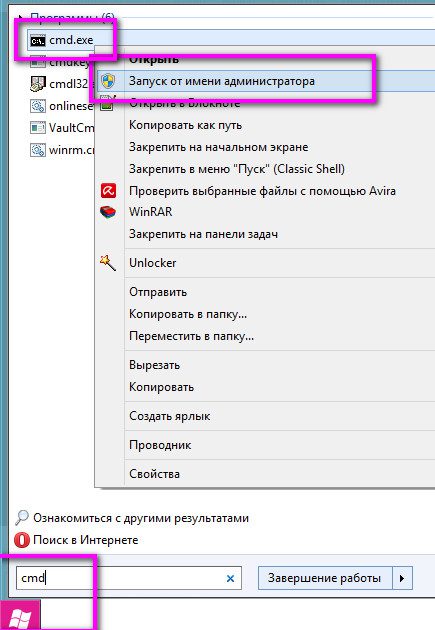Screen dimensions: 435x630
Task: Click the Unlocker magic wand icon
Action: (108, 262)
